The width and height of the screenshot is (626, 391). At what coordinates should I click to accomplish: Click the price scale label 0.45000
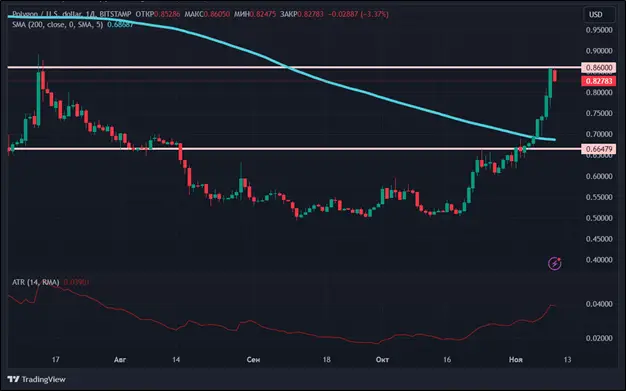click(x=599, y=239)
